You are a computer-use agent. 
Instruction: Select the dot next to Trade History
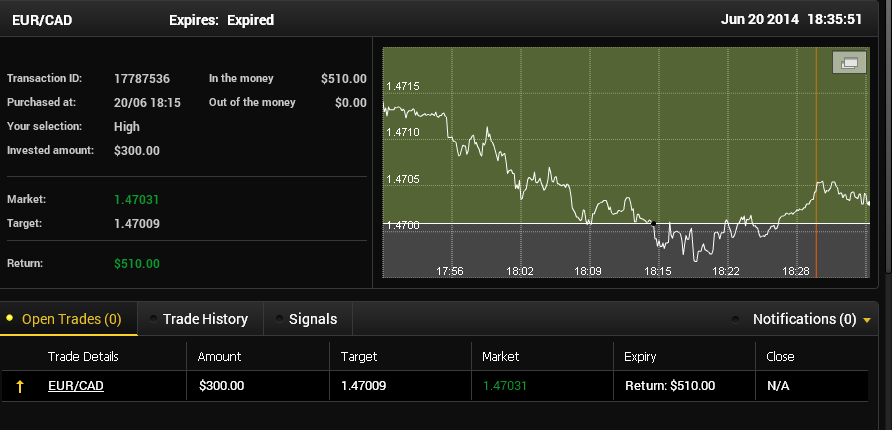[x=153, y=319]
